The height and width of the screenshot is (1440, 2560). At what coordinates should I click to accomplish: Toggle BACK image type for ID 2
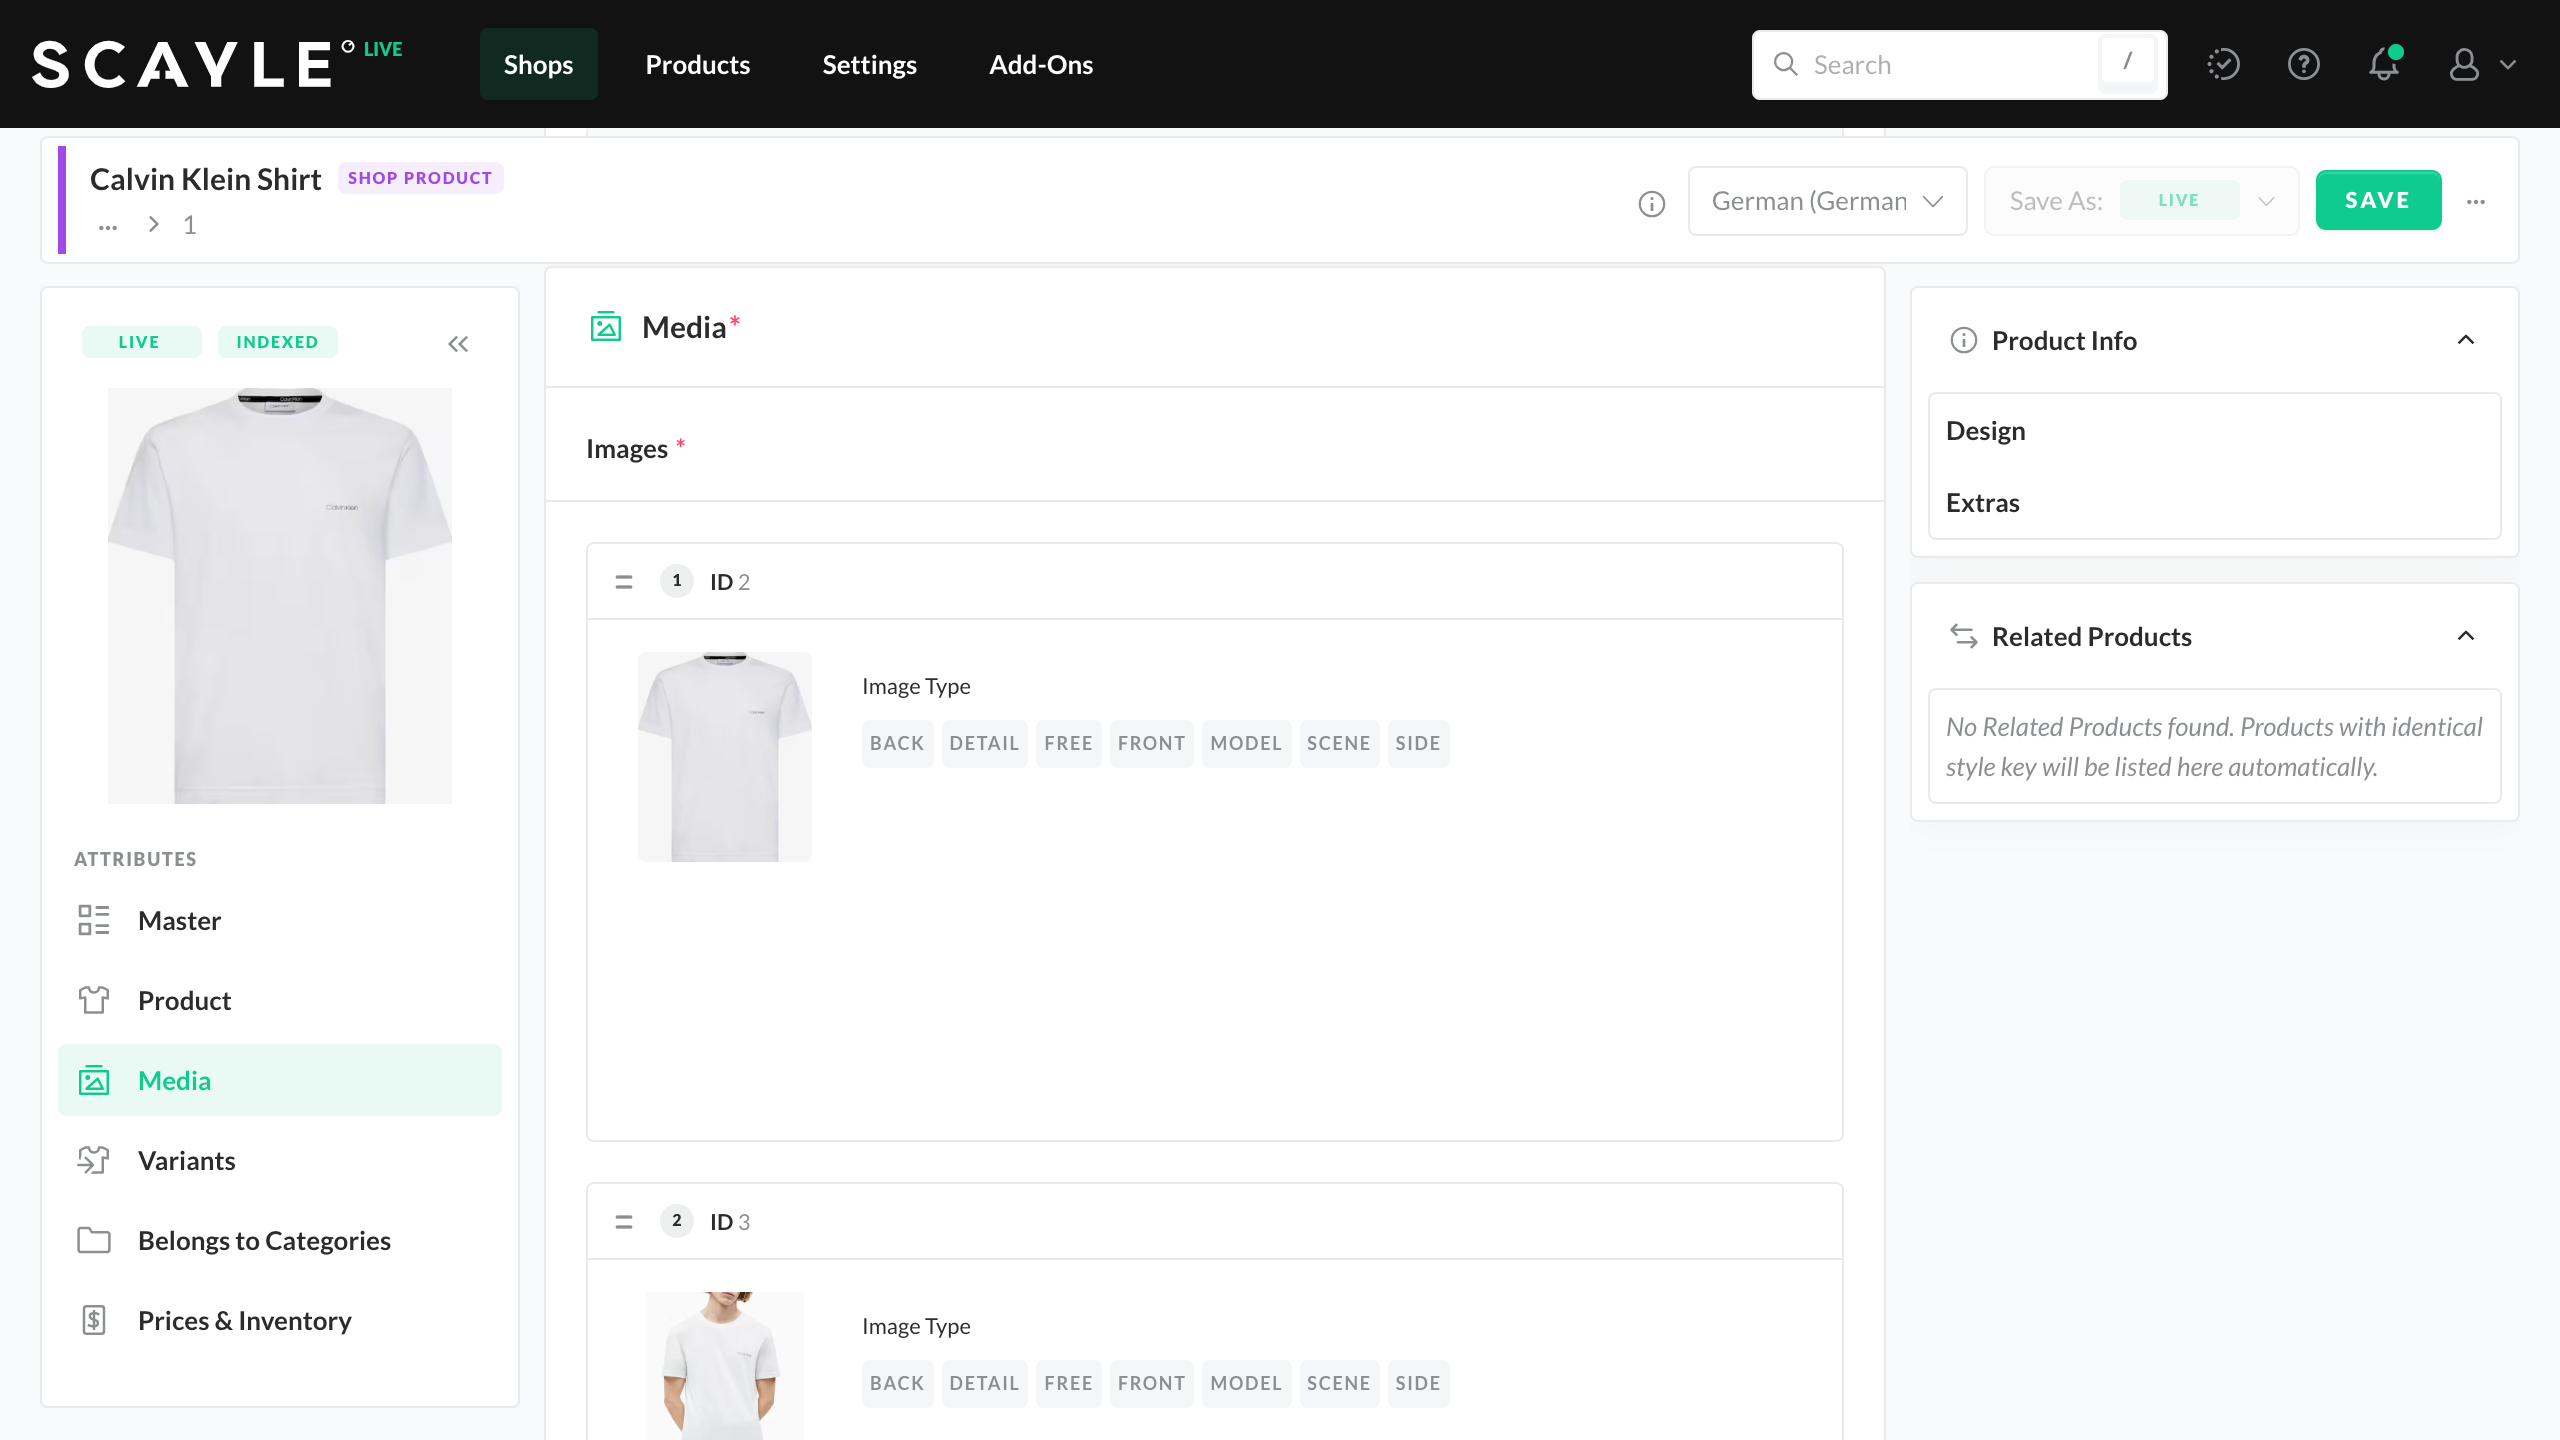click(897, 743)
